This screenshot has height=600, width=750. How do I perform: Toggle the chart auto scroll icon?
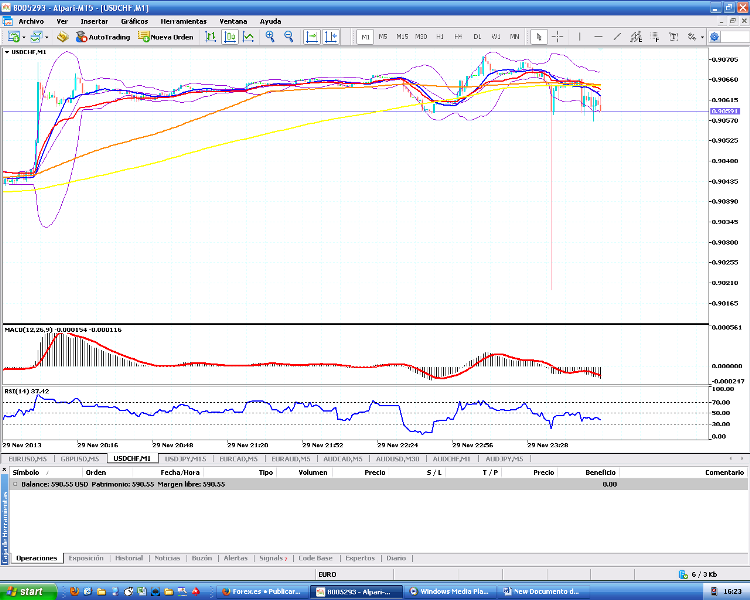312,37
